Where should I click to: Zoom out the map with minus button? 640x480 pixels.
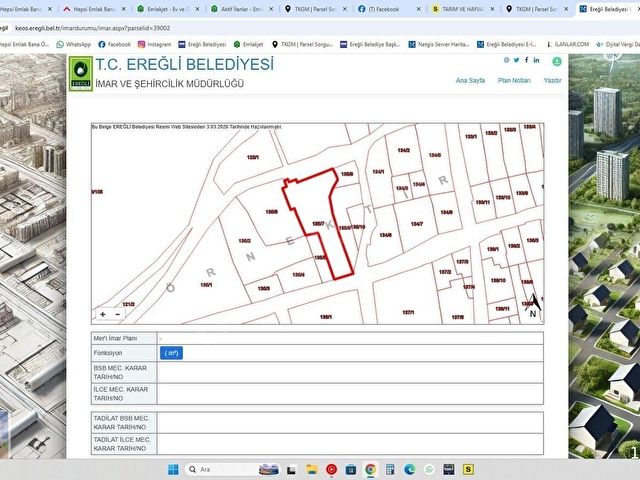(118, 314)
